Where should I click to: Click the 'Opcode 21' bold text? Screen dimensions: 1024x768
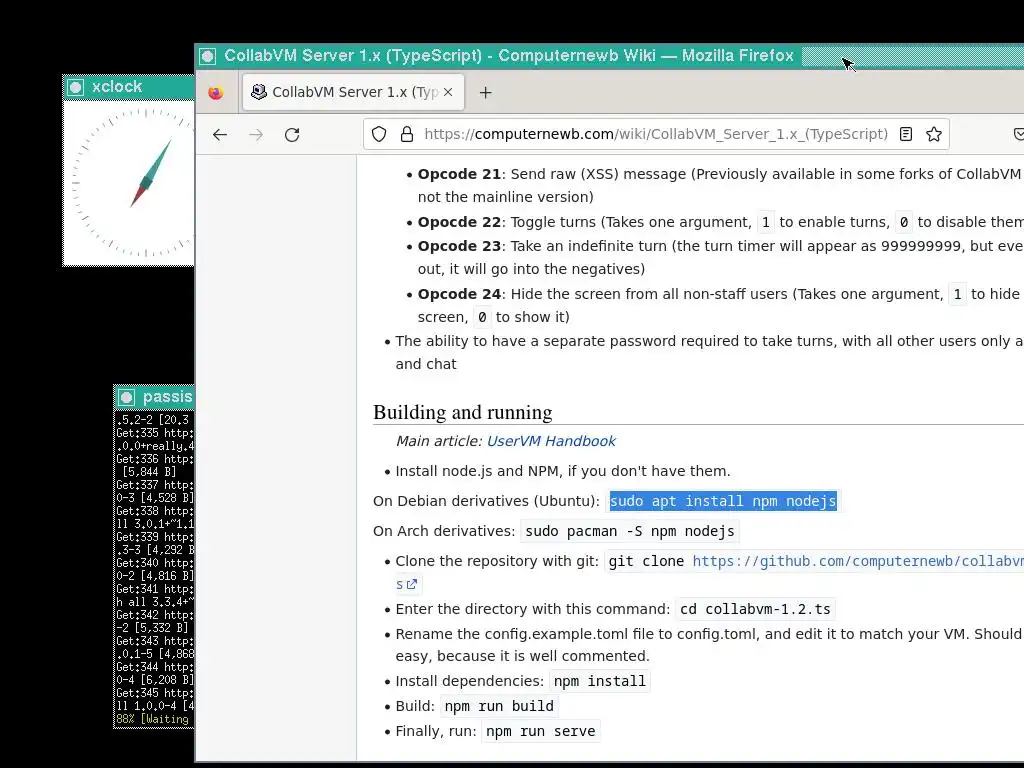pos(459,174)
